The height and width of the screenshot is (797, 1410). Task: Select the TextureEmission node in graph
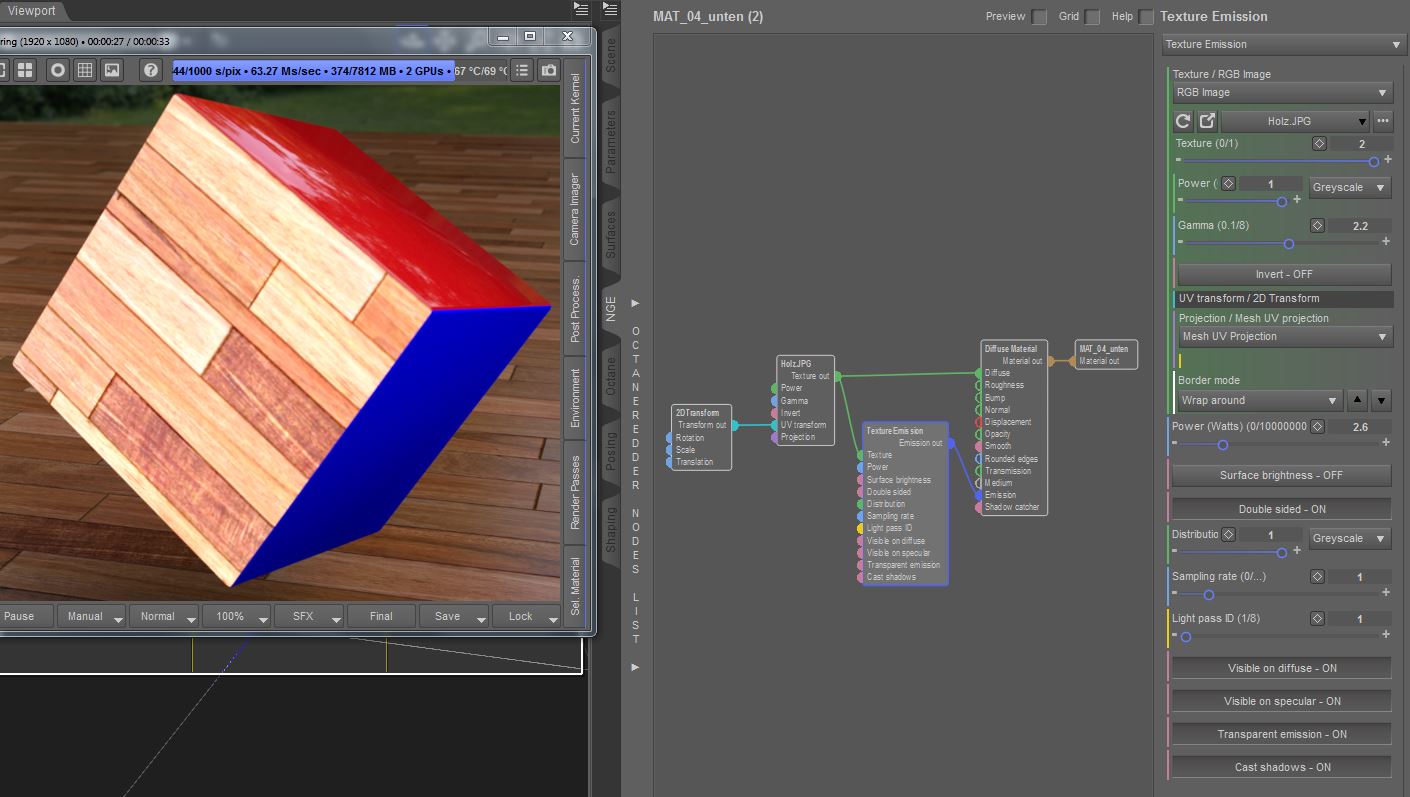pyautogui.click(x=894, y=431)
